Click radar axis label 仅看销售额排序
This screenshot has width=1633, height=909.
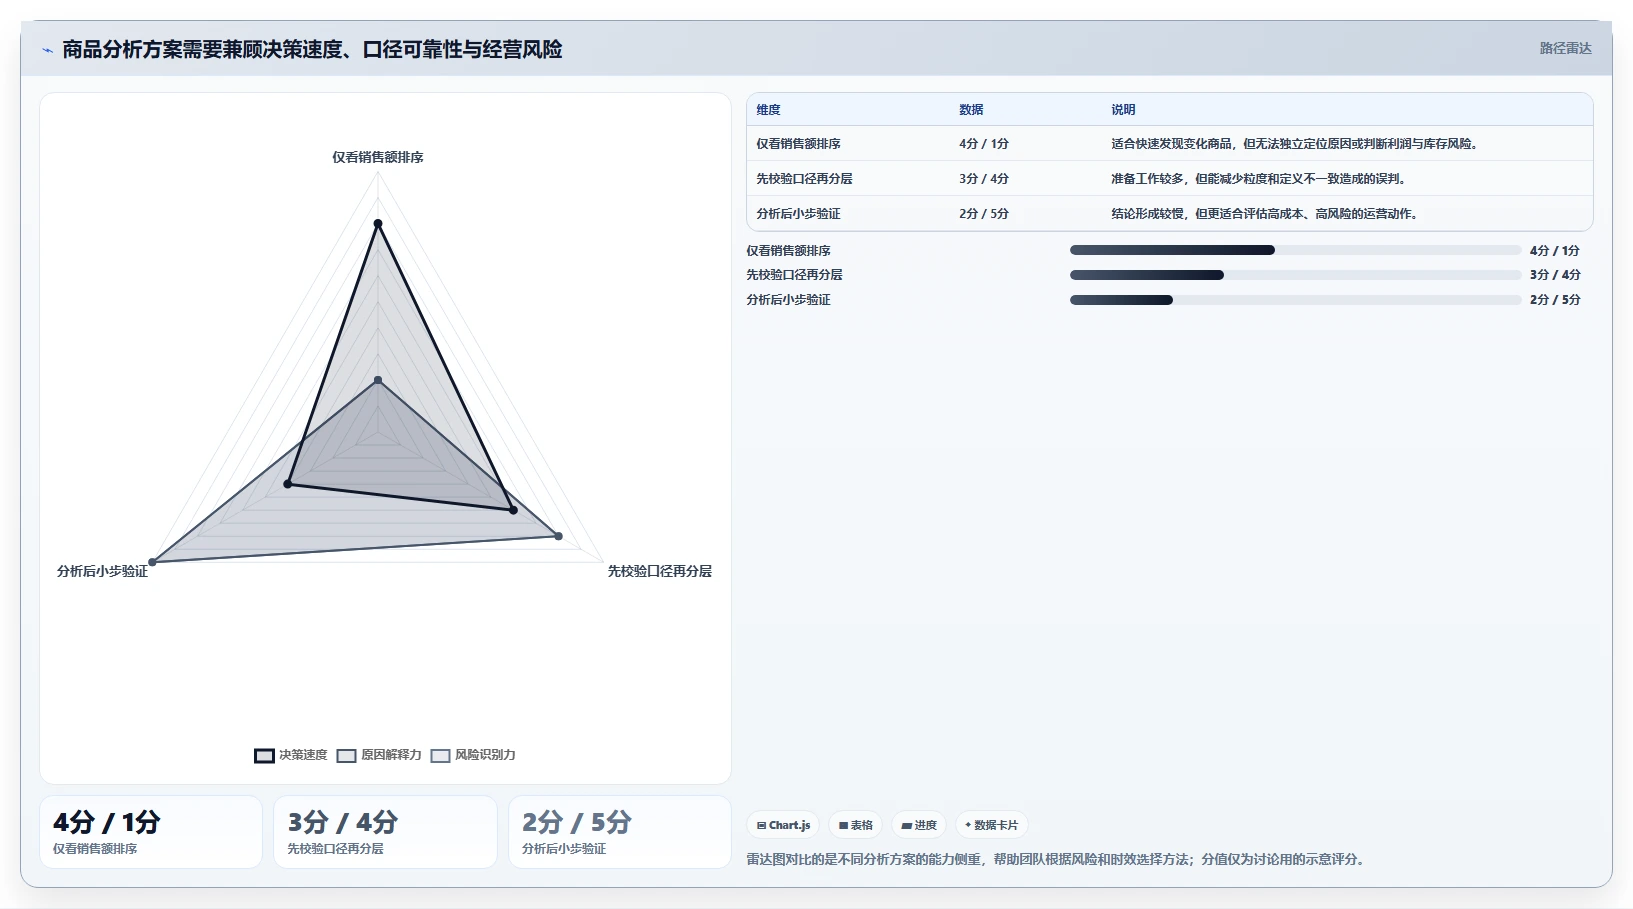pos(378,157)
